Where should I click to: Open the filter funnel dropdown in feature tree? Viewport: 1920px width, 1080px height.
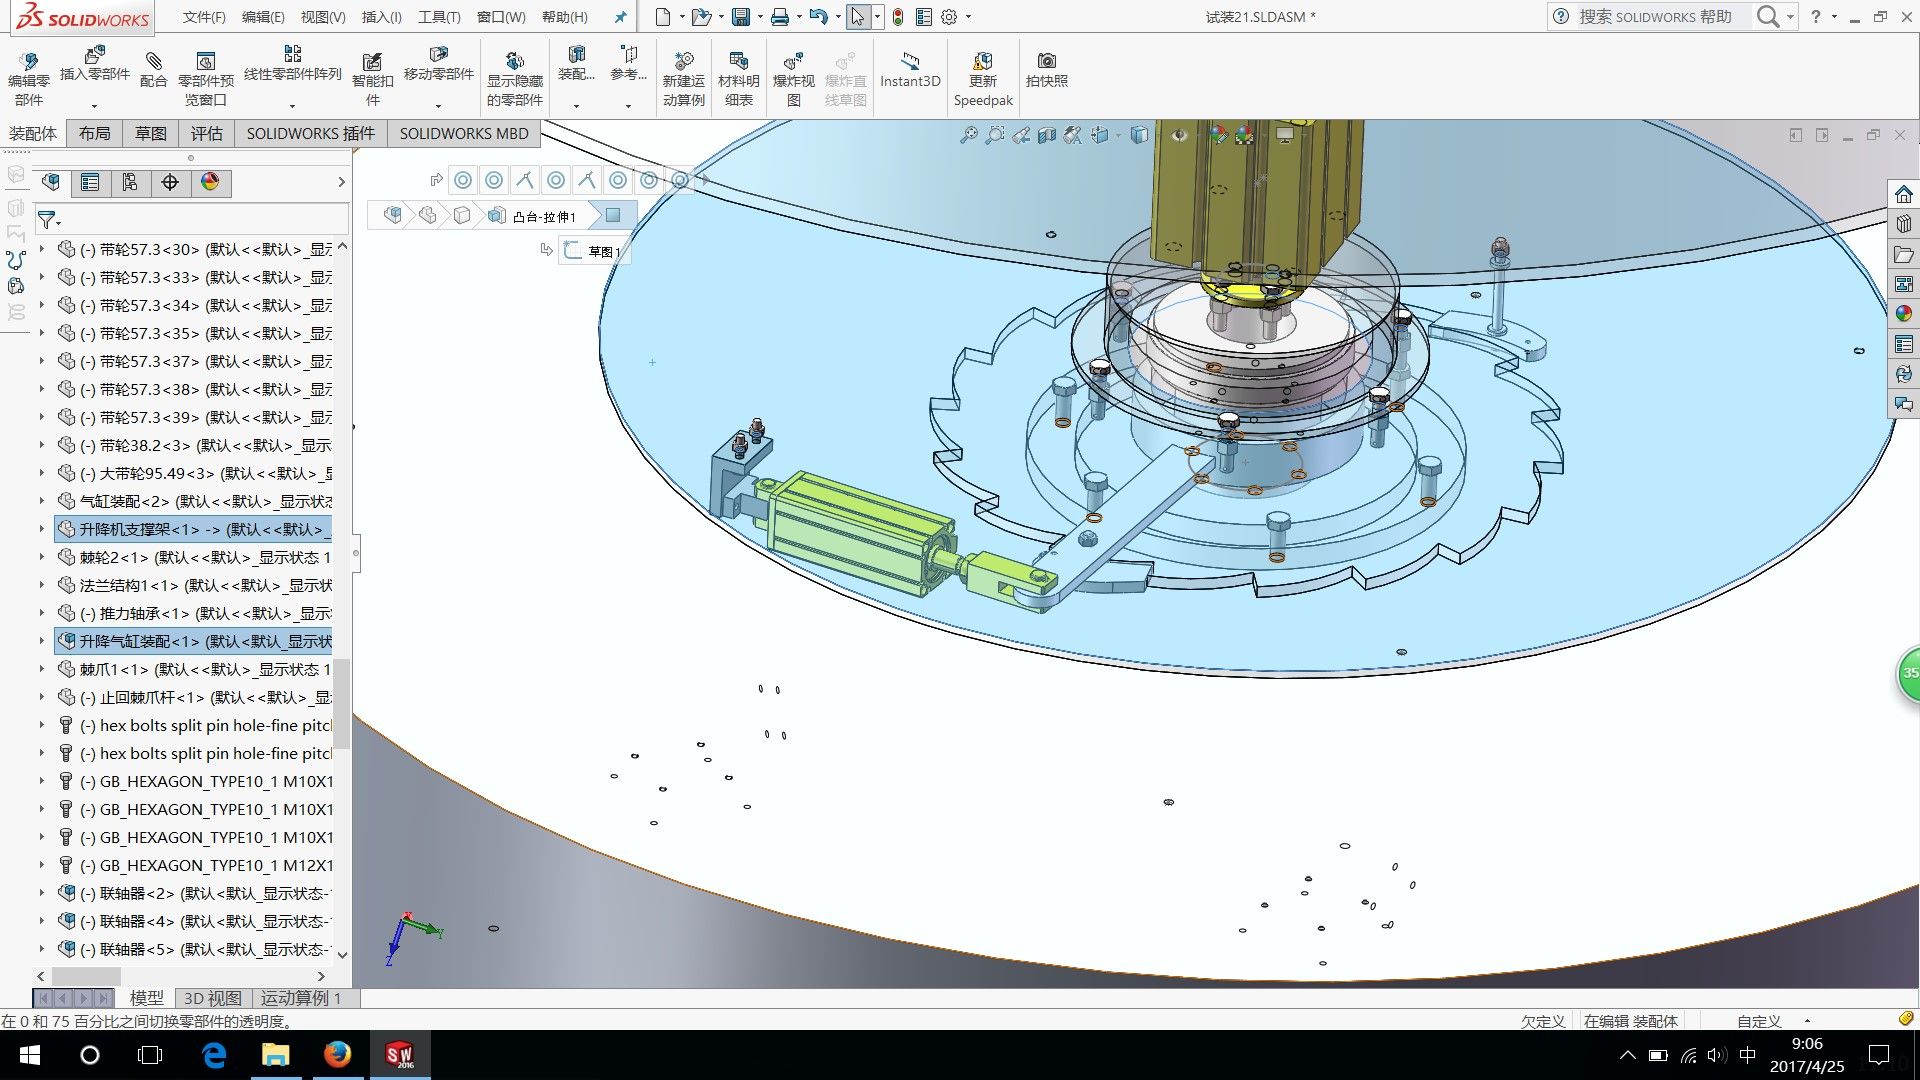[49, 220]
